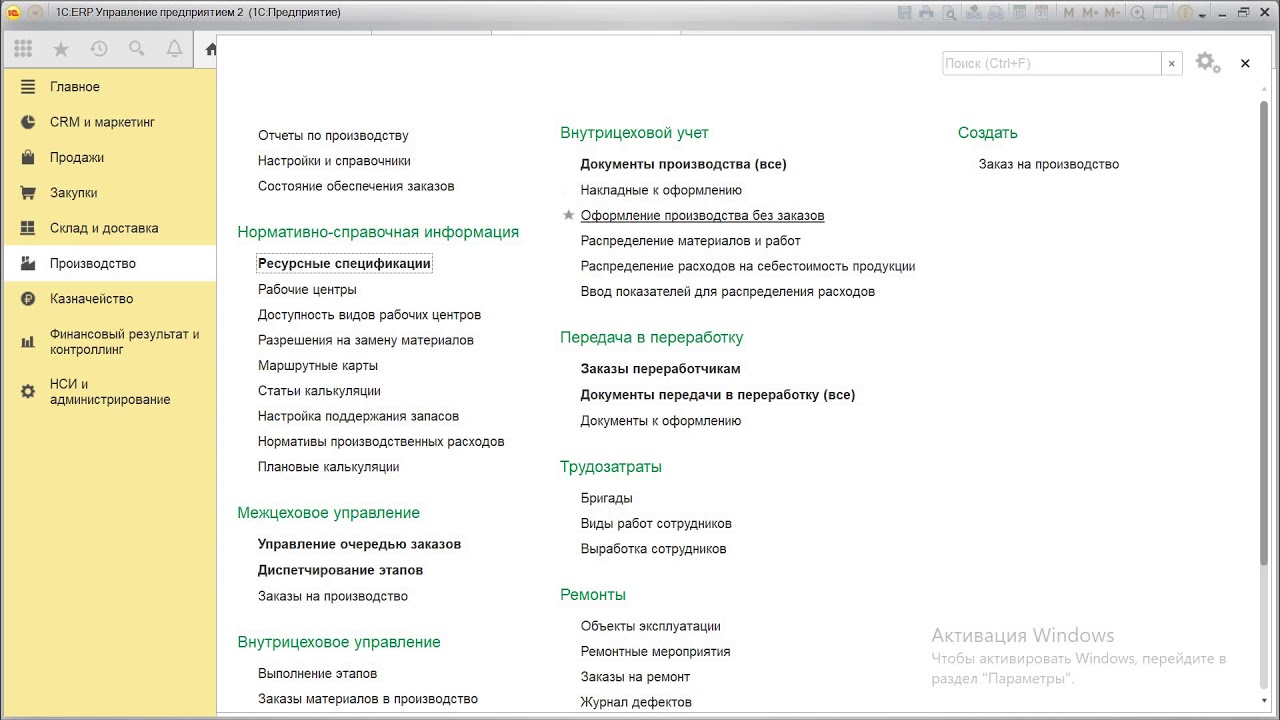Open Рабочие центры

click(307, 289)
